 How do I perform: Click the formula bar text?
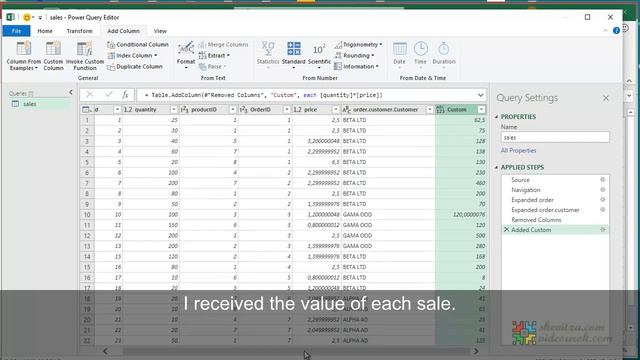pos(264,95)
